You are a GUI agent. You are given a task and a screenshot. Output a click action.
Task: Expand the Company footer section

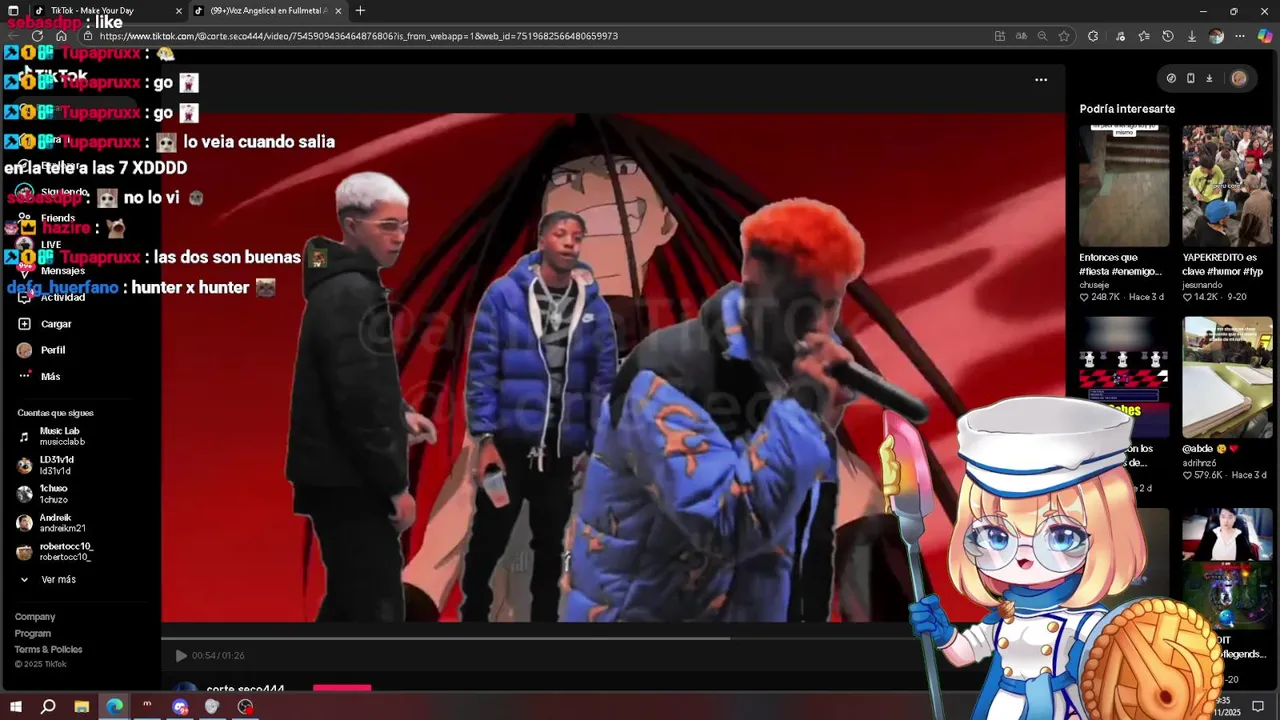pyautogui.click(x=35, y=617)
